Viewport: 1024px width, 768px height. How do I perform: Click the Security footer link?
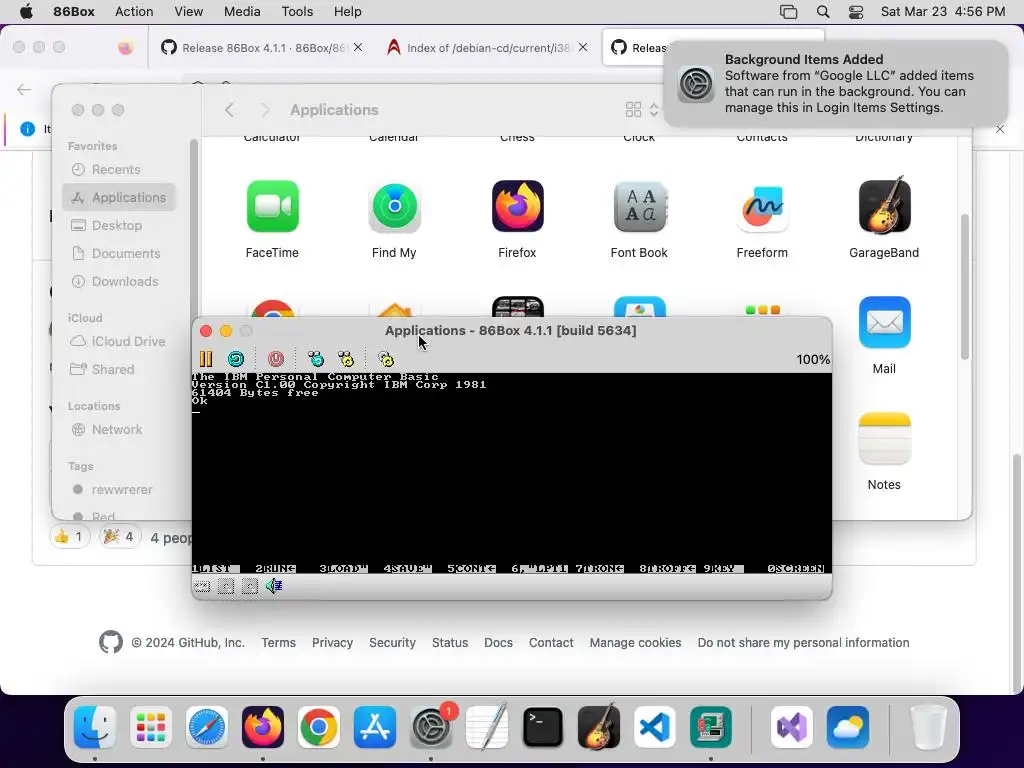392,643
